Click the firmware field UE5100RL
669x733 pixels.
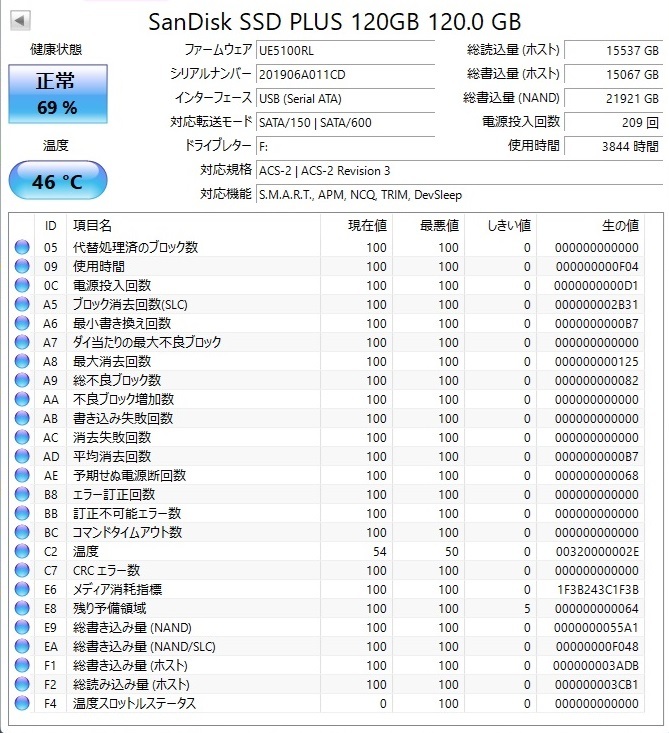(345, 50)
